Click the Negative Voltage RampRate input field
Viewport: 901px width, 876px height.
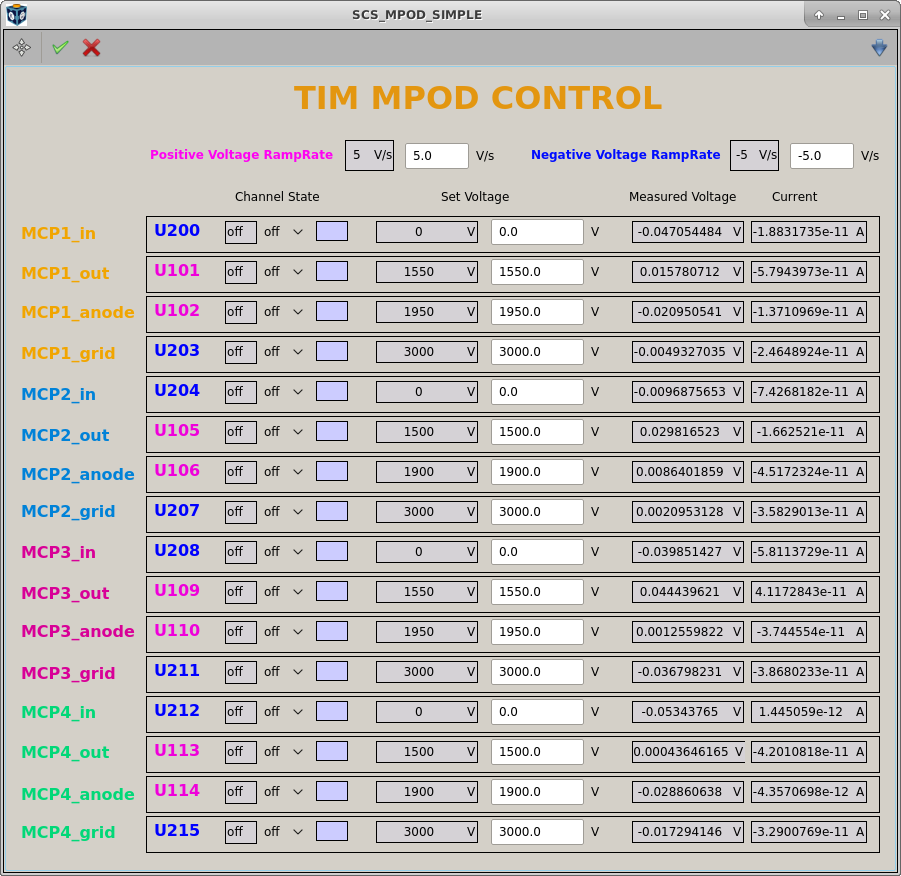tap(822, 156)
